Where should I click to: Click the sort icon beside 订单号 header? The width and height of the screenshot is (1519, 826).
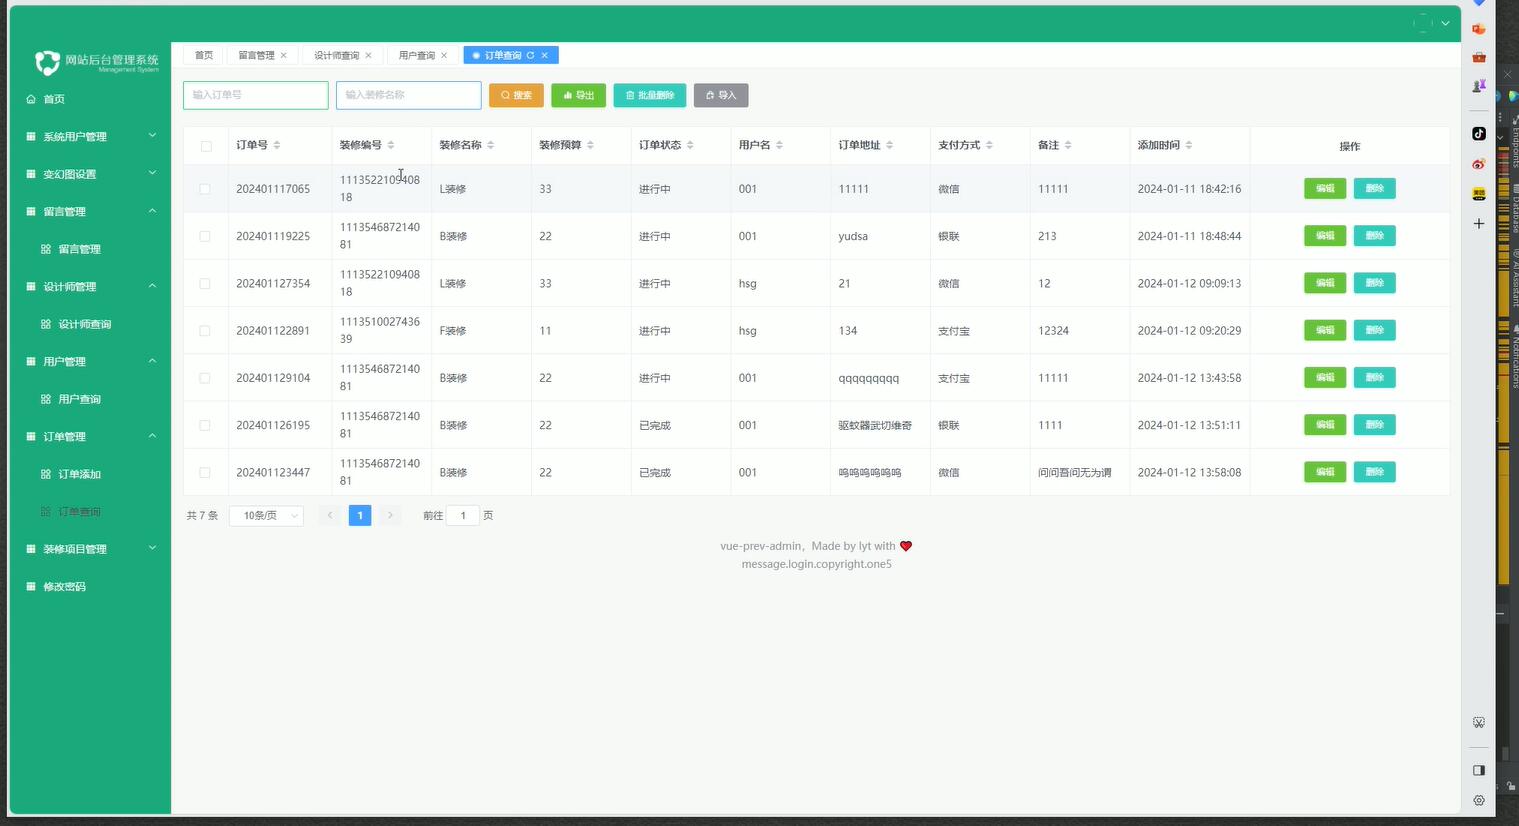277,146
